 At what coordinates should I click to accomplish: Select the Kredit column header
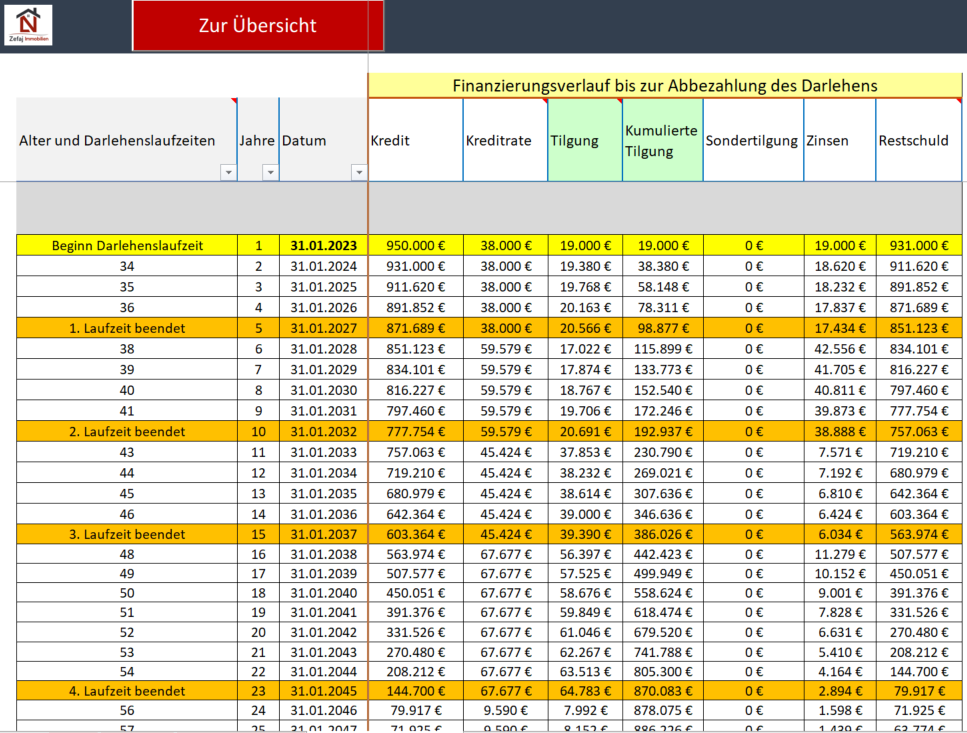point(415,141)
